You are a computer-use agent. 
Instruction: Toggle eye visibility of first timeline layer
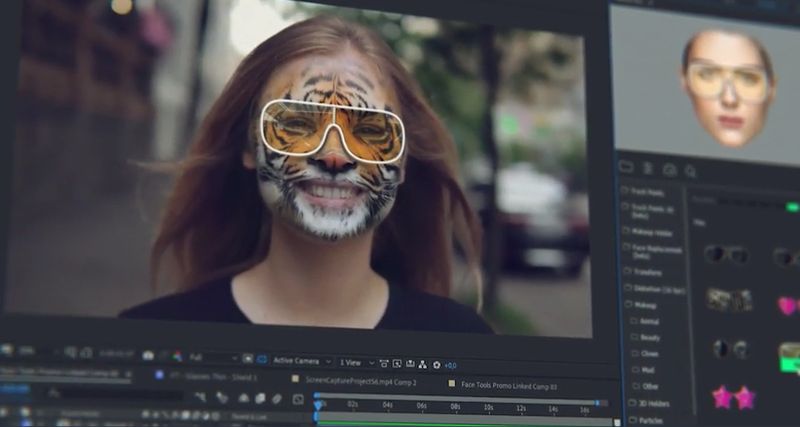click(4, 412)
